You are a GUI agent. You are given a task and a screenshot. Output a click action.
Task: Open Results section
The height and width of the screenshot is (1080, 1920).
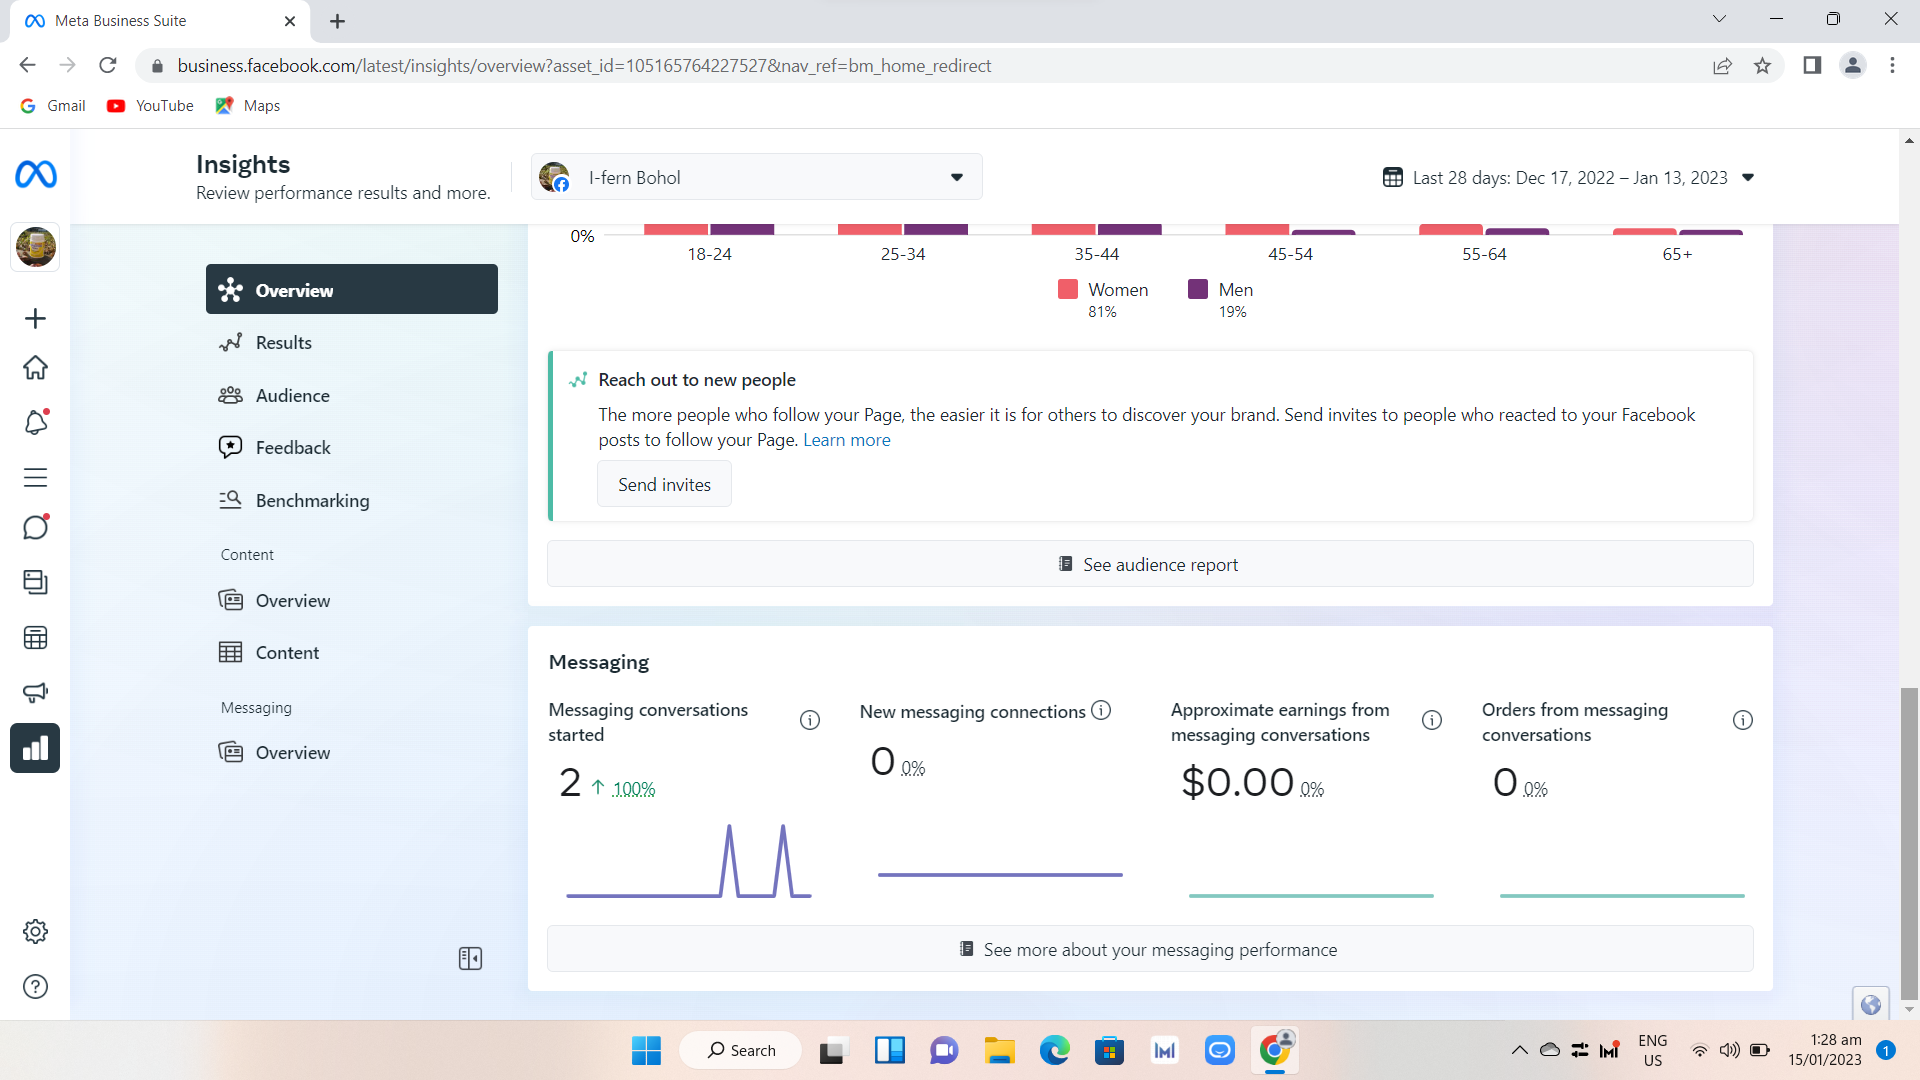[352, 343]
